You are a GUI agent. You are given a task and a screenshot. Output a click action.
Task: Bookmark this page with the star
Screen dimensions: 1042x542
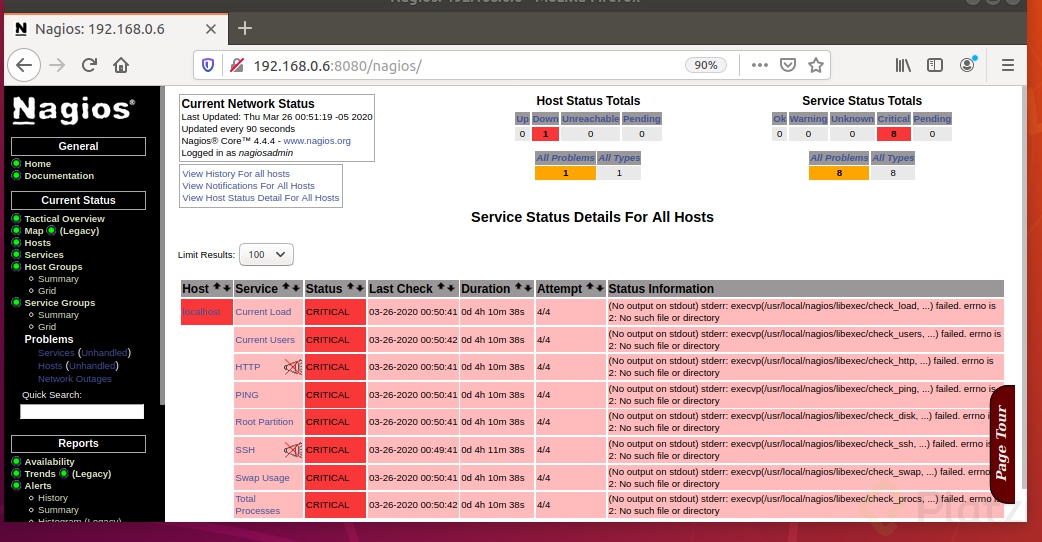tap(816, 65)
